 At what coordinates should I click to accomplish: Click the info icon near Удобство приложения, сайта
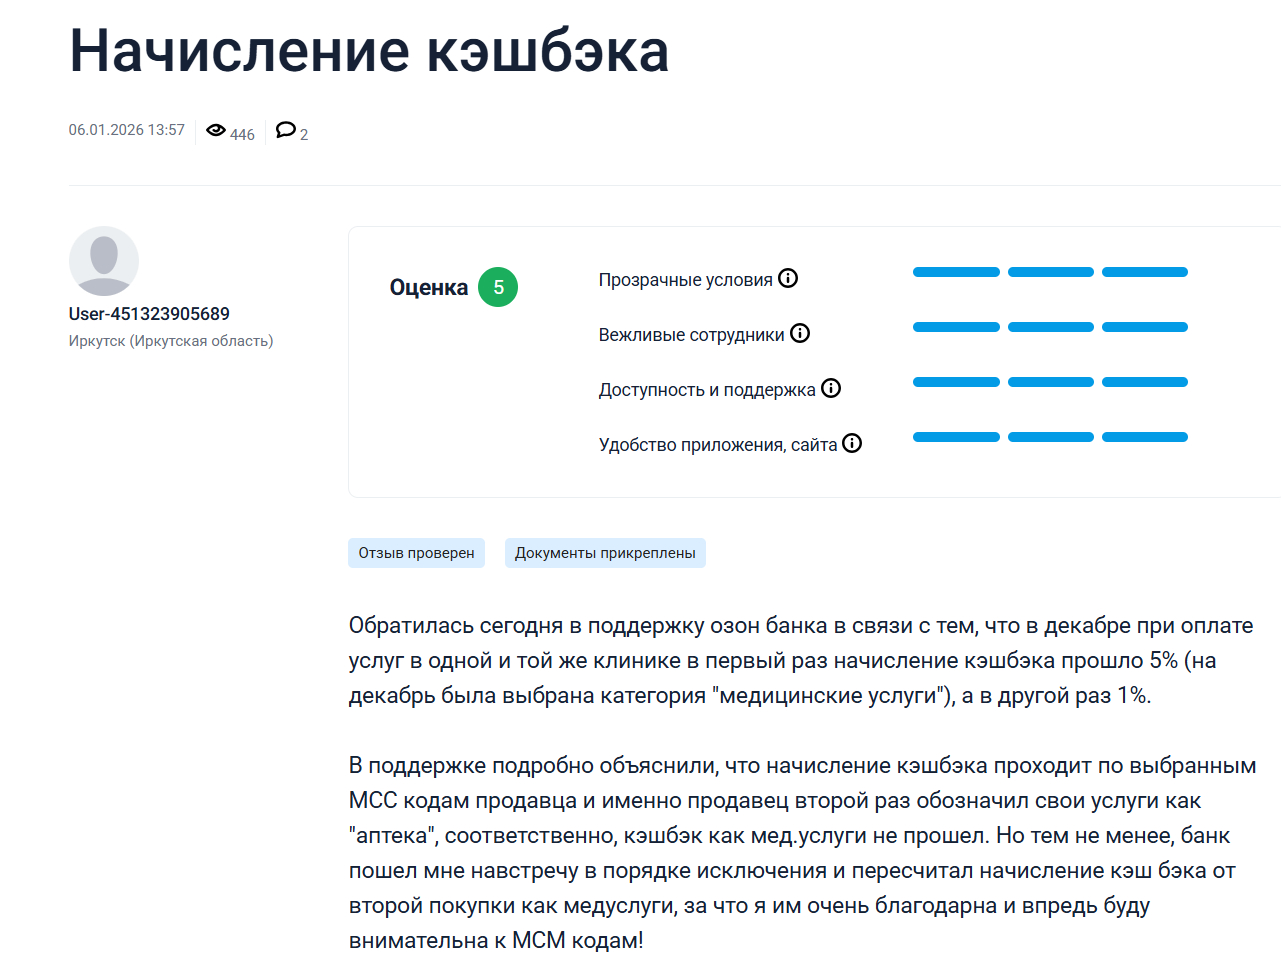coord(852,443)
